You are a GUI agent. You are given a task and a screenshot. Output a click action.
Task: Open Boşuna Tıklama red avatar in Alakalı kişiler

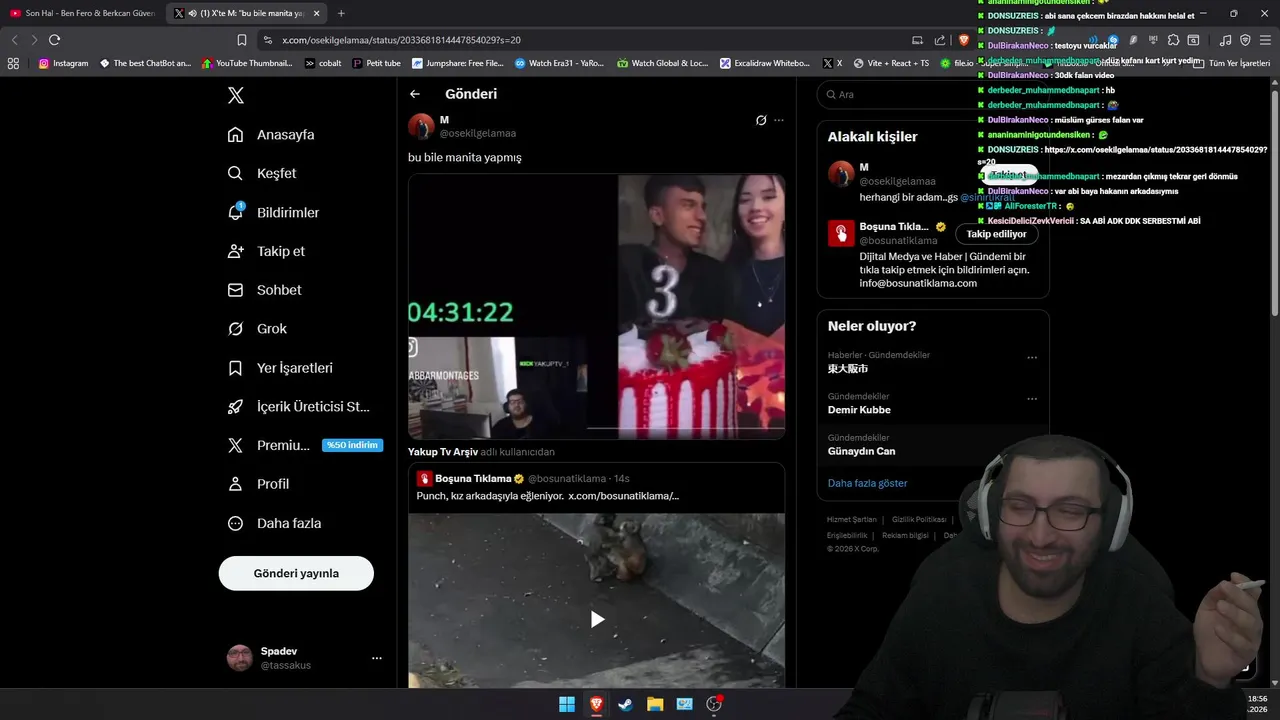tap(841, 233)
